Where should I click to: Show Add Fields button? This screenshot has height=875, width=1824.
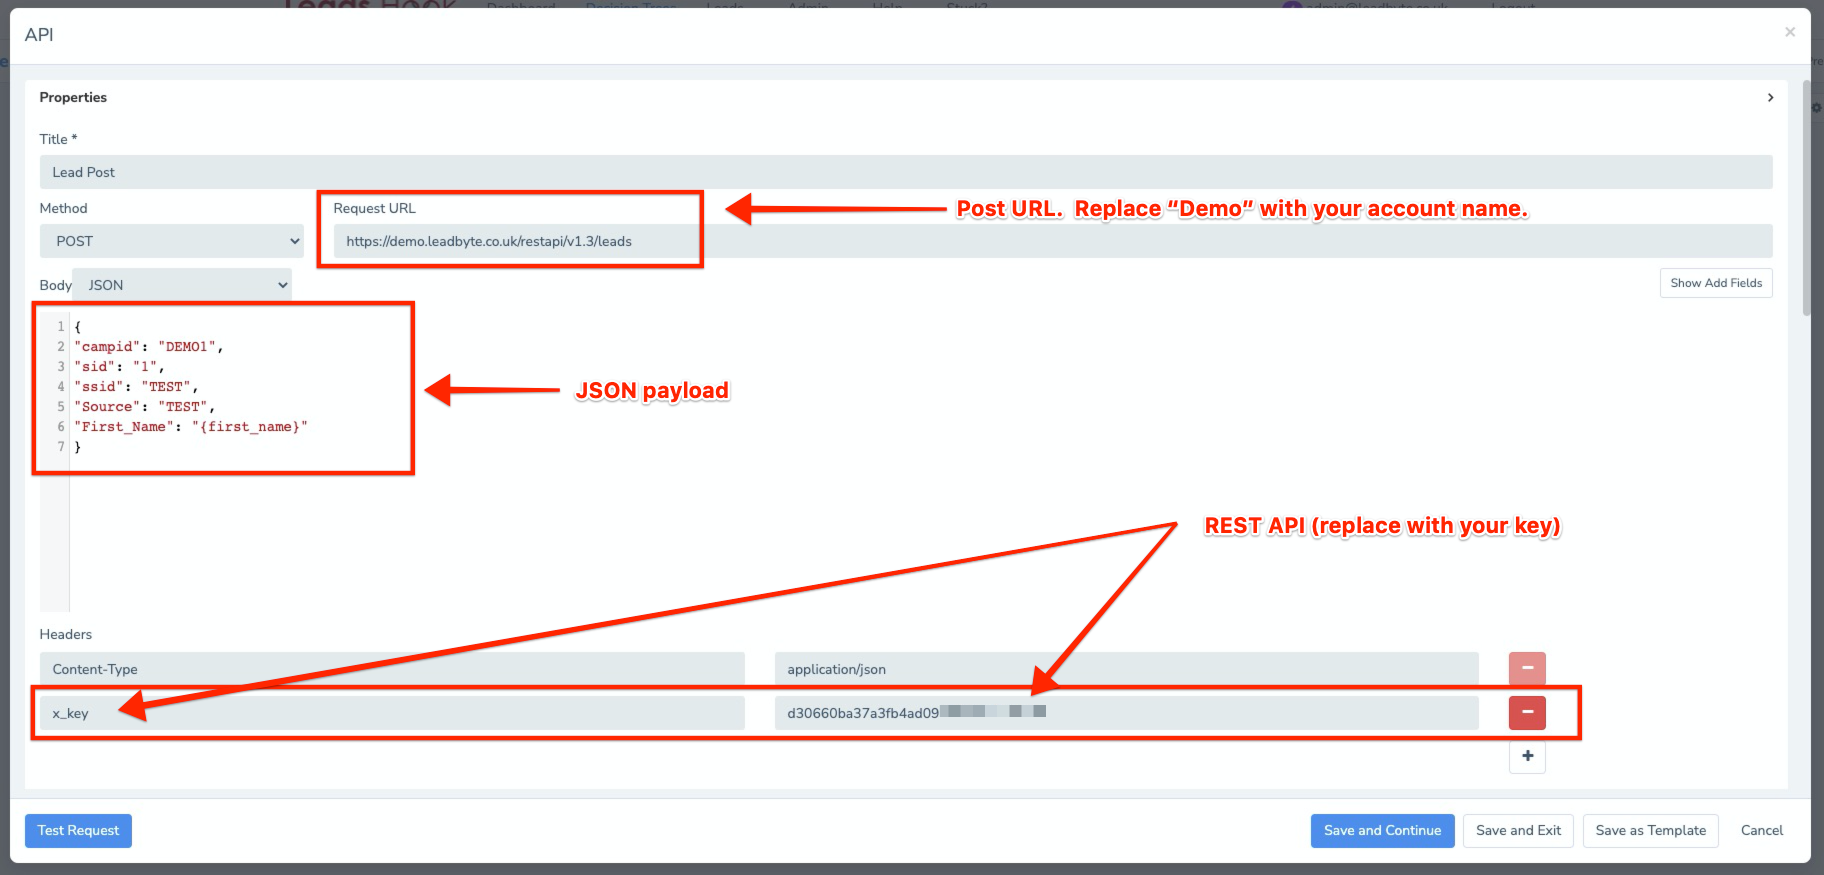(1716, 283)
